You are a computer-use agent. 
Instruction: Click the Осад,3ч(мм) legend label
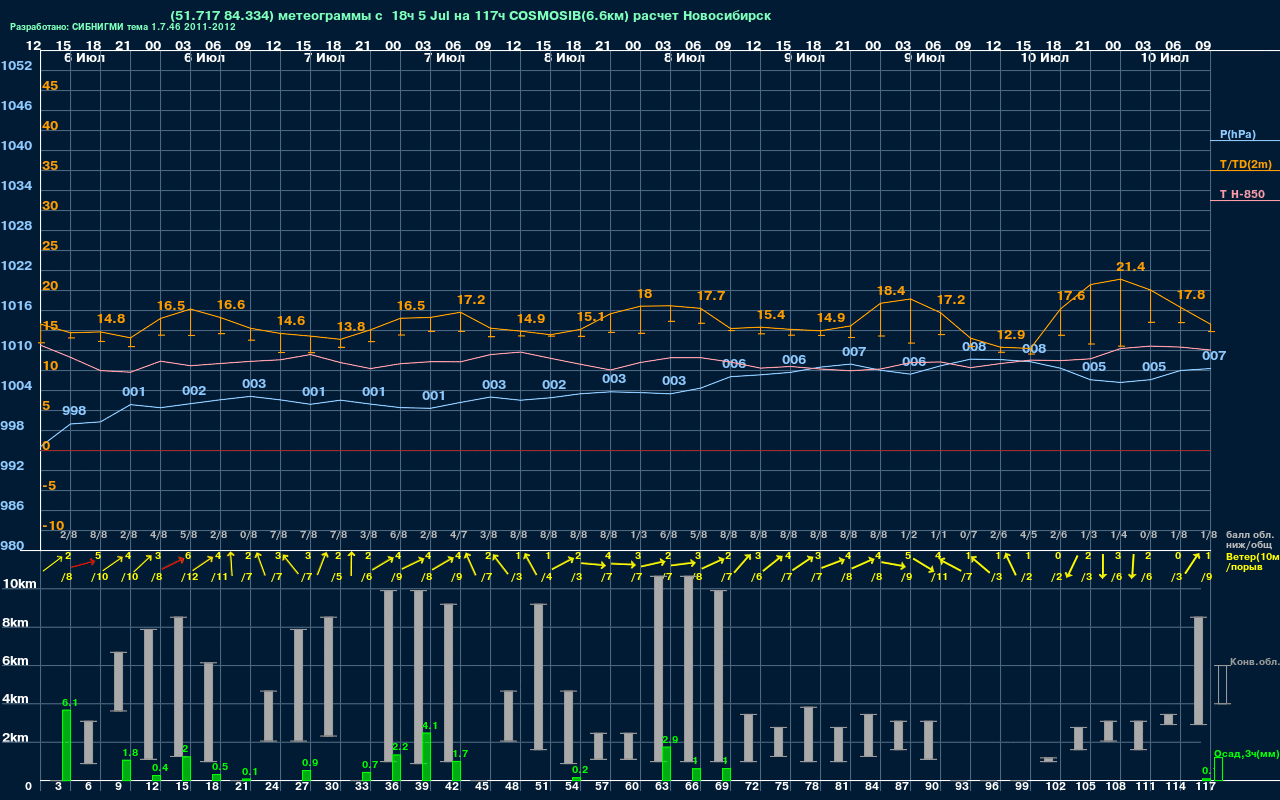pos(1246,753)
